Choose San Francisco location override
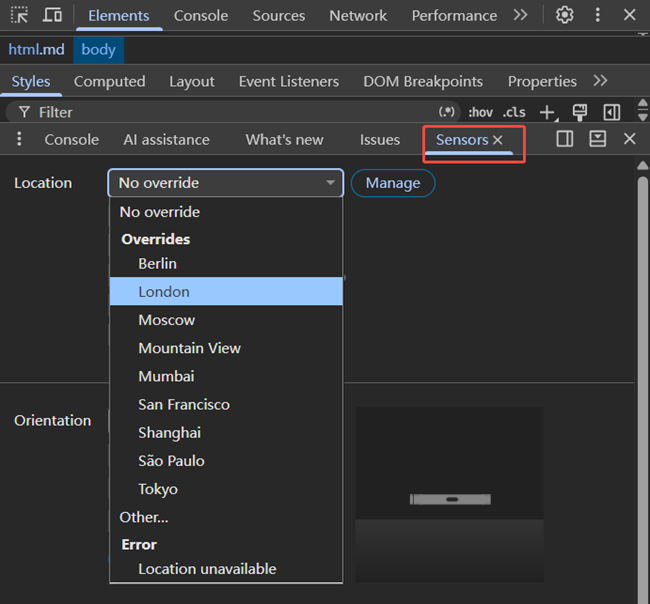The width and height of the screenshot is (650, 604). [x=226, y=405]
